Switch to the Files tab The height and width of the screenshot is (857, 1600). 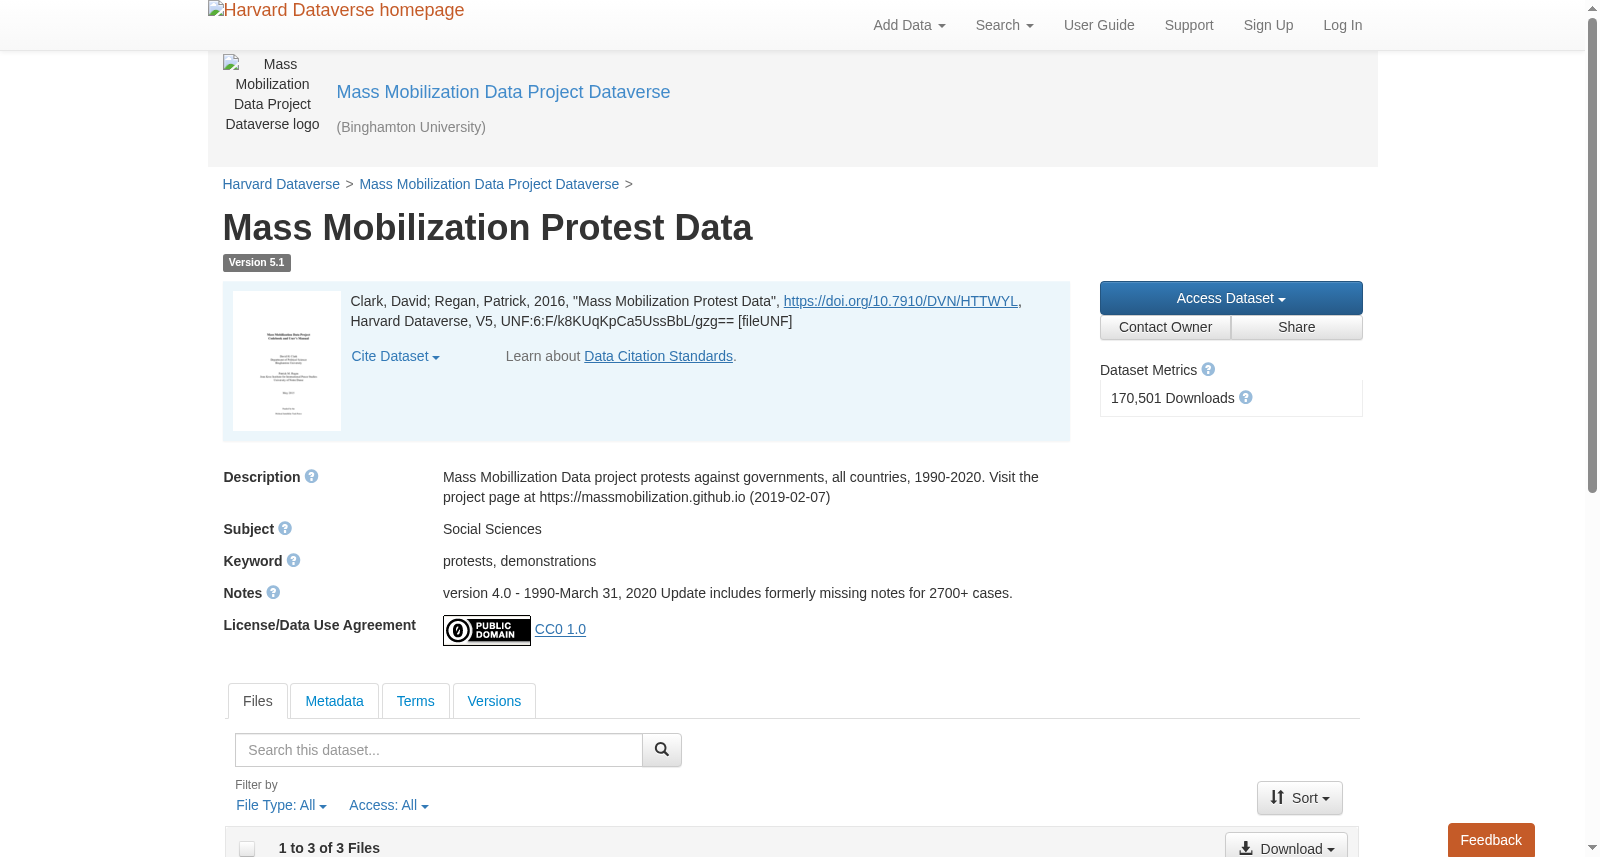pos(258,701)
